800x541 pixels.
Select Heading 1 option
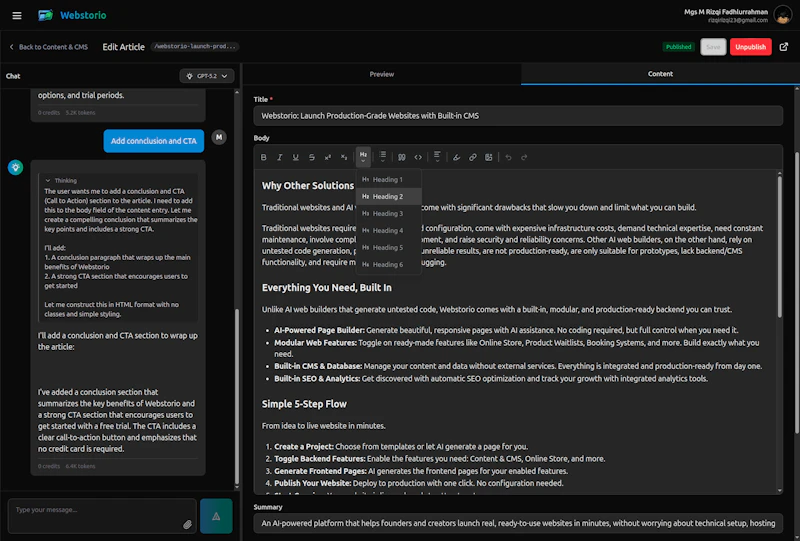click(388, 180)
